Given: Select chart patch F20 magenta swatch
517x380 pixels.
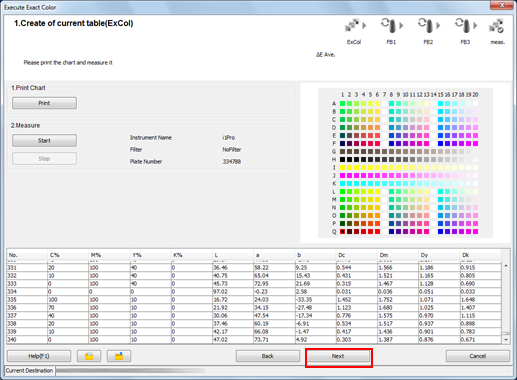Looking at the screenshot, I should tap(475, 144).
